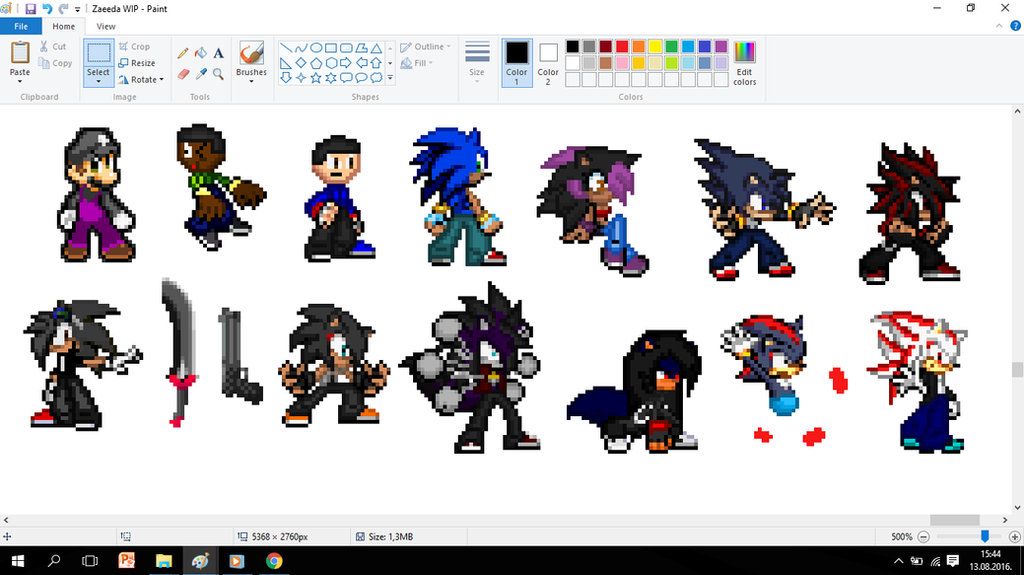Screen dimensions: 1024x575
Task: Select the Magnifier tool
Action: [218, 74]
